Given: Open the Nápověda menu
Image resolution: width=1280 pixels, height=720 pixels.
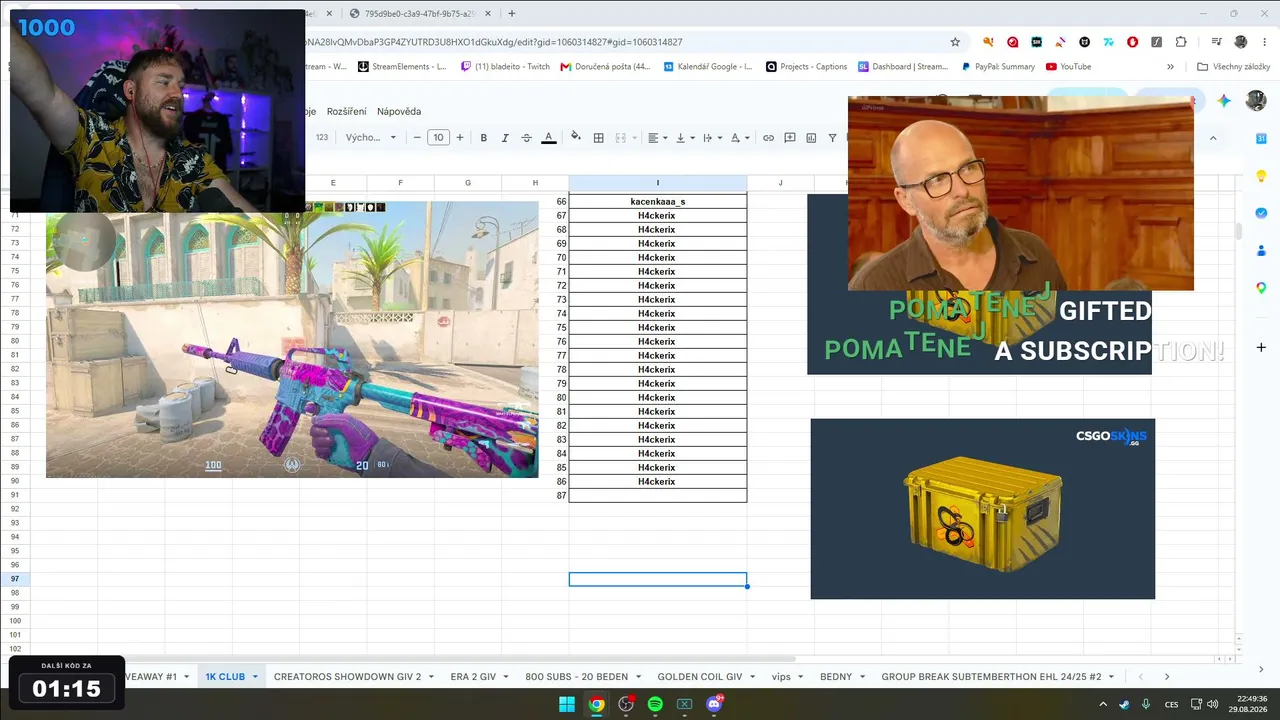Looking at the screenshot, I should 399,111.
